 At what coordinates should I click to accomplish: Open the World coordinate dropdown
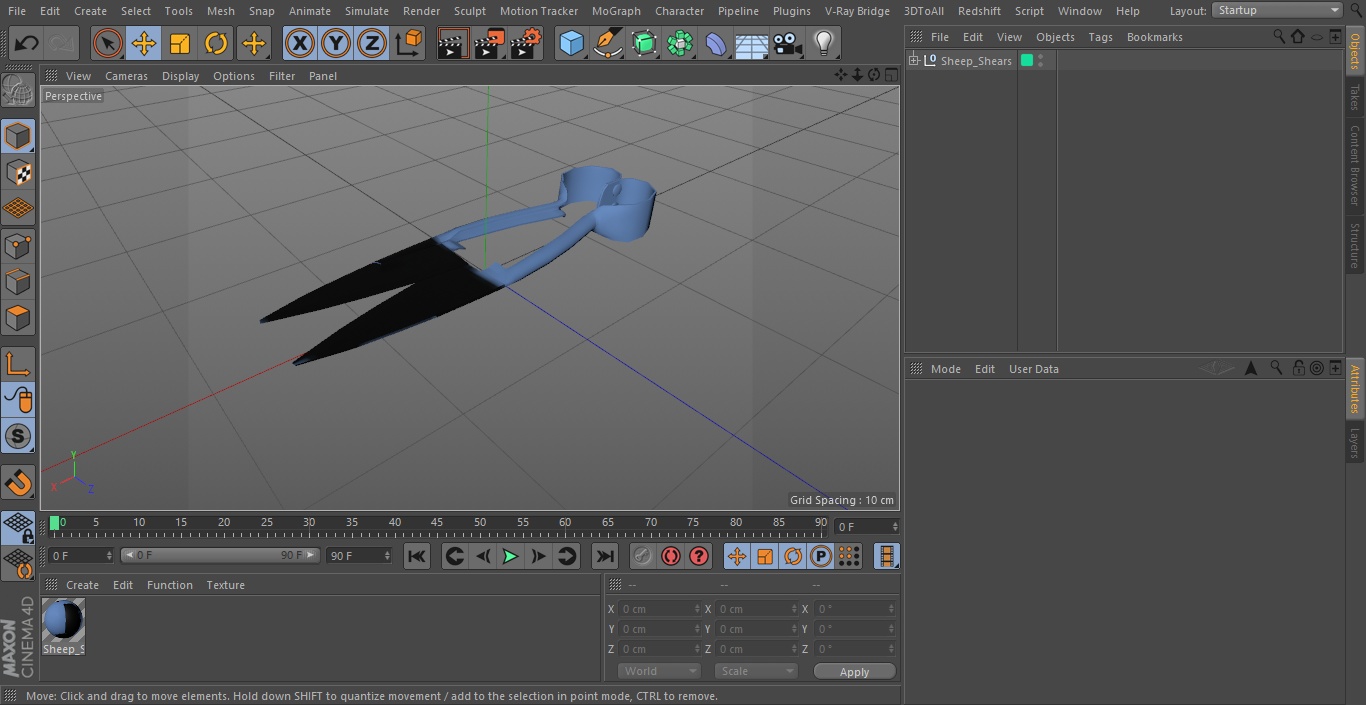point(659,671)
